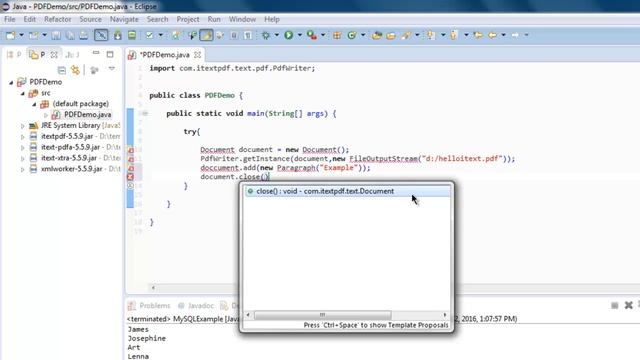Toggle Mark Occurrences highlighter button
This screenshot has height=360, width=640.
207,35
